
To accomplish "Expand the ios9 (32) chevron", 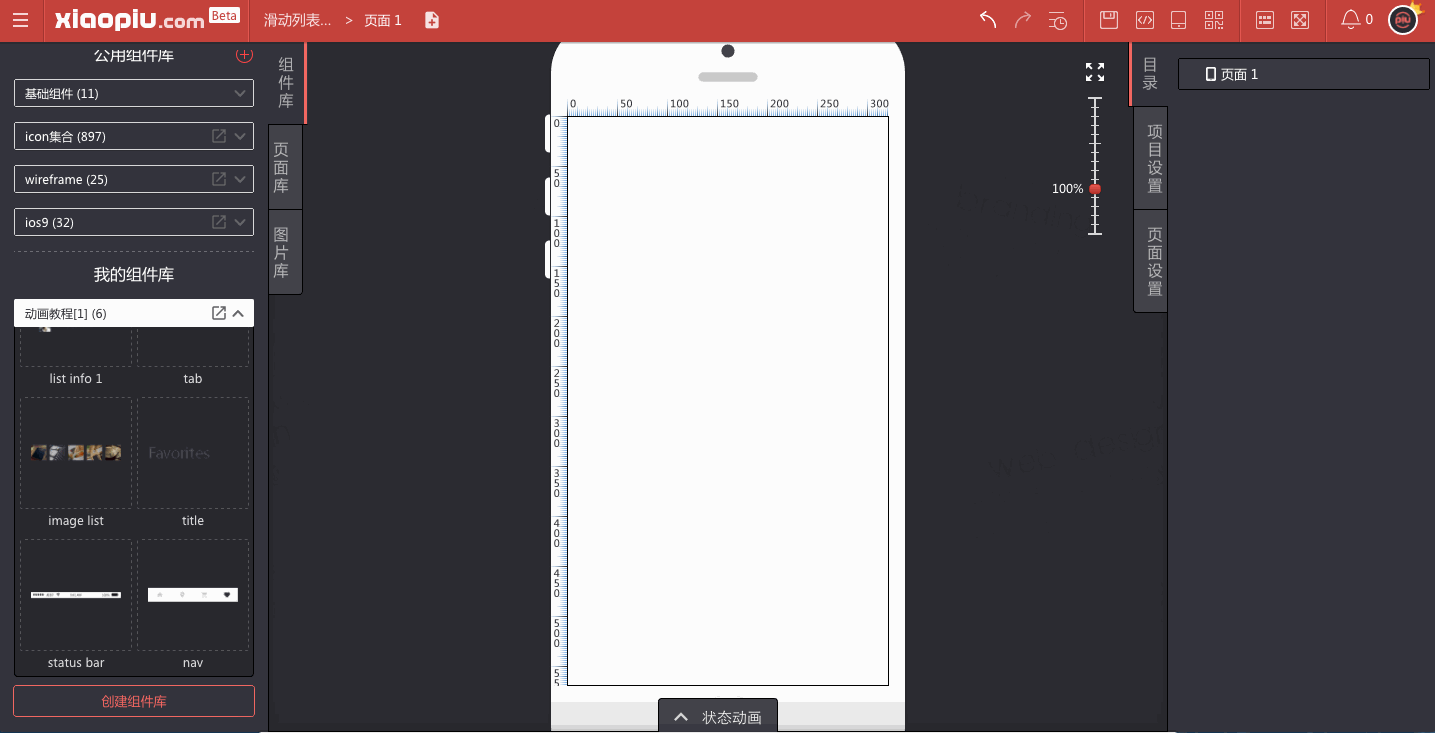I will click(240, 222).
